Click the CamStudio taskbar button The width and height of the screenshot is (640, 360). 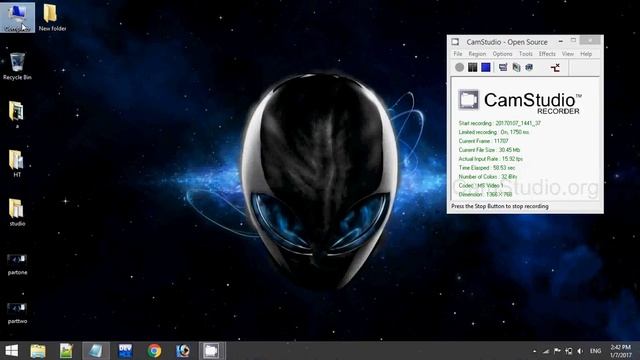(211, 351)
